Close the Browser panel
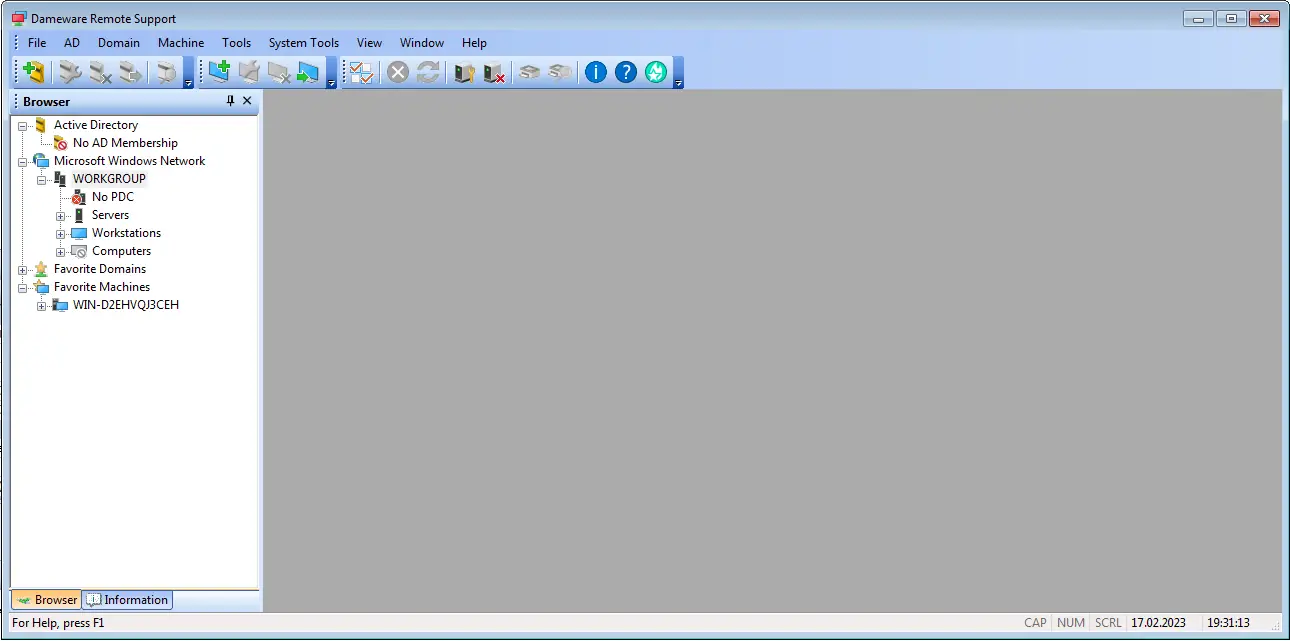Image resolution: width=1290 pixels, height=641 pixels. (247, 101)
